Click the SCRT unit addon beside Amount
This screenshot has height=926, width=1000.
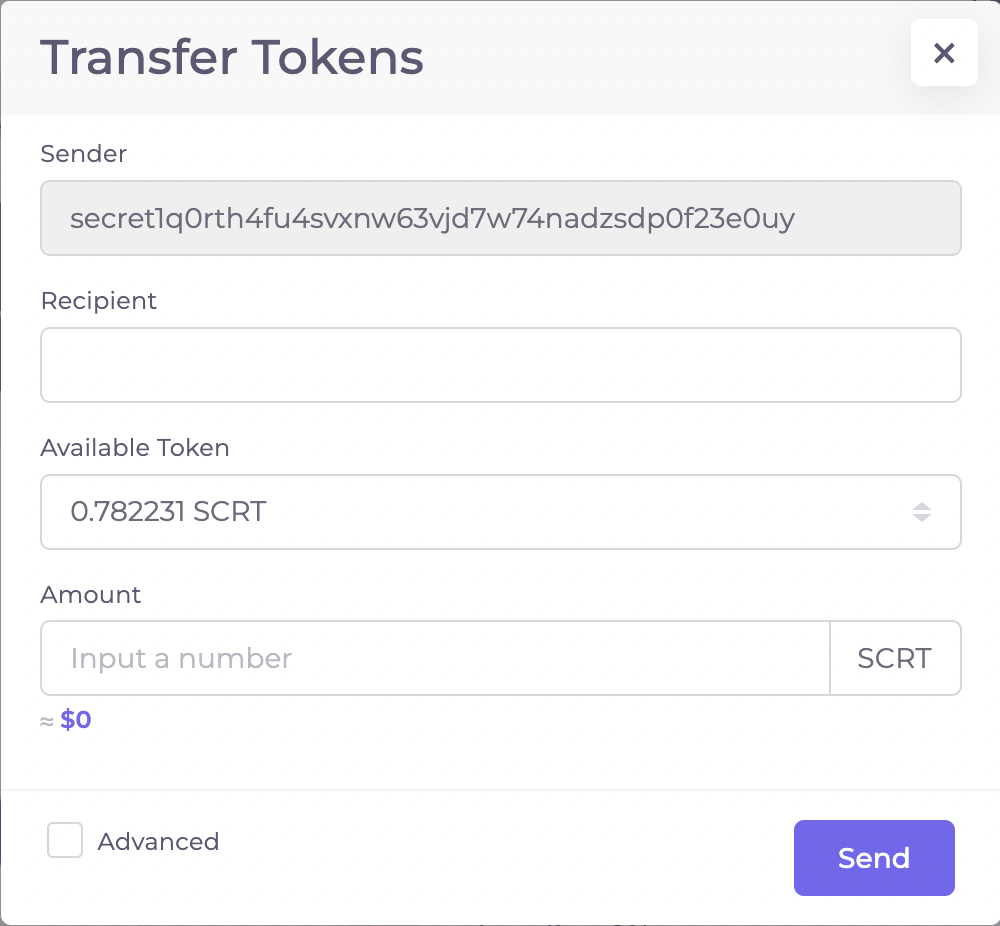[894, 658]
